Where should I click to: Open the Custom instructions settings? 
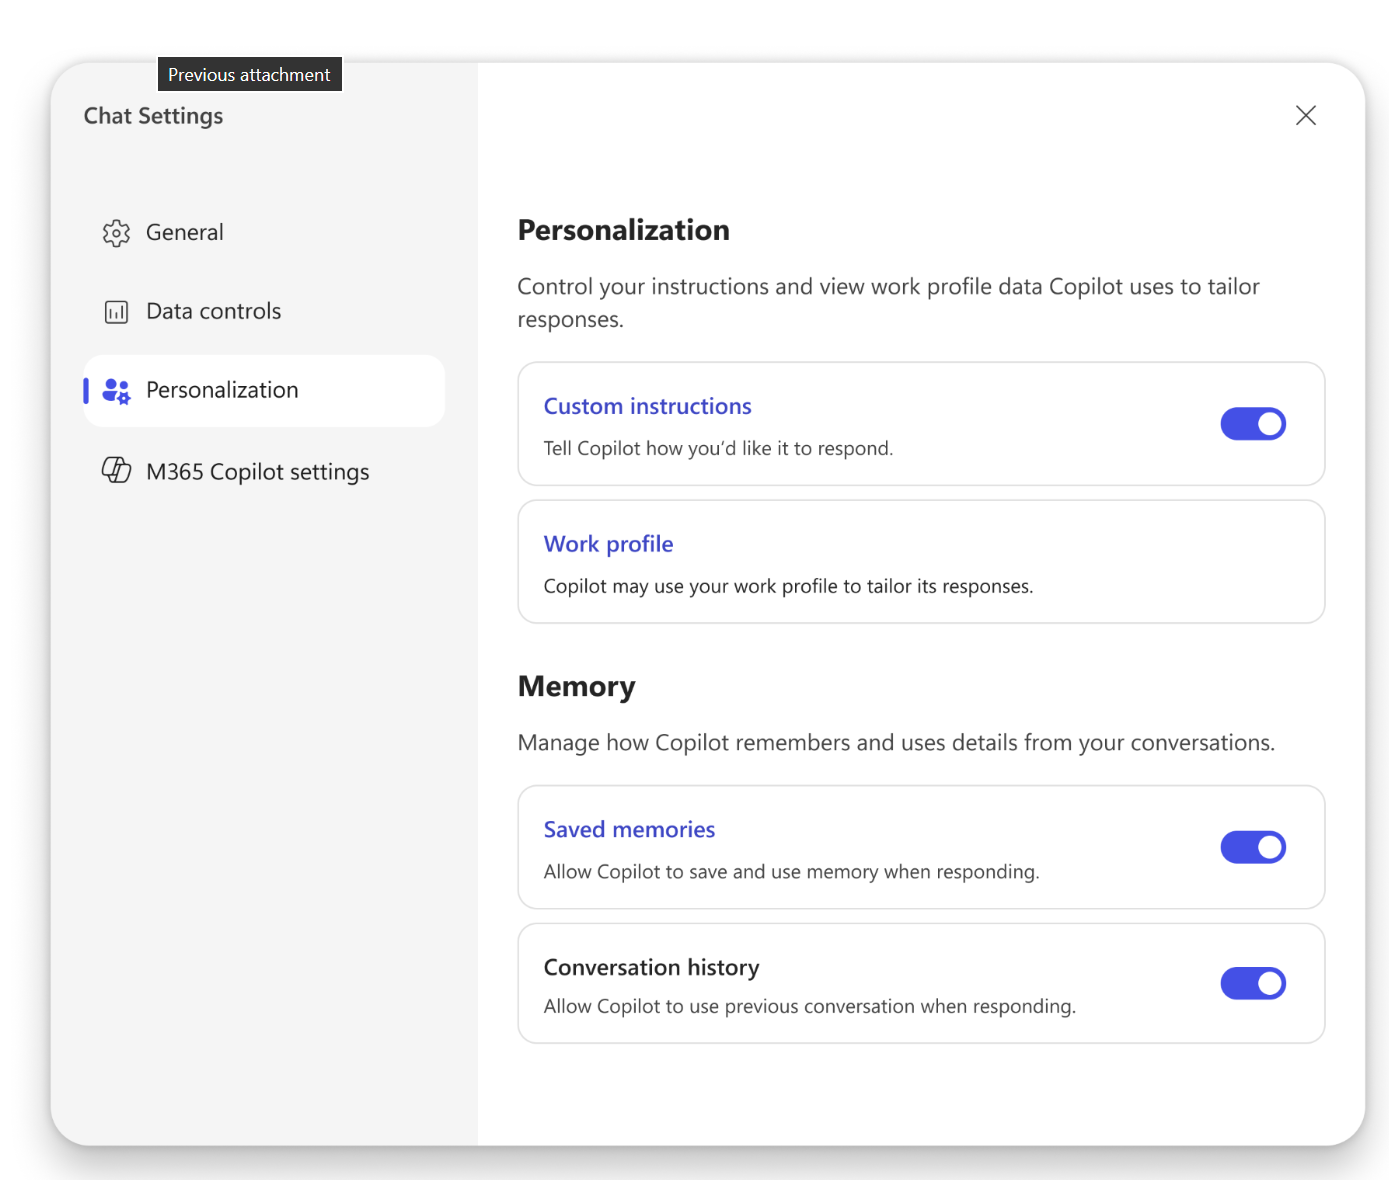point(647,406)
